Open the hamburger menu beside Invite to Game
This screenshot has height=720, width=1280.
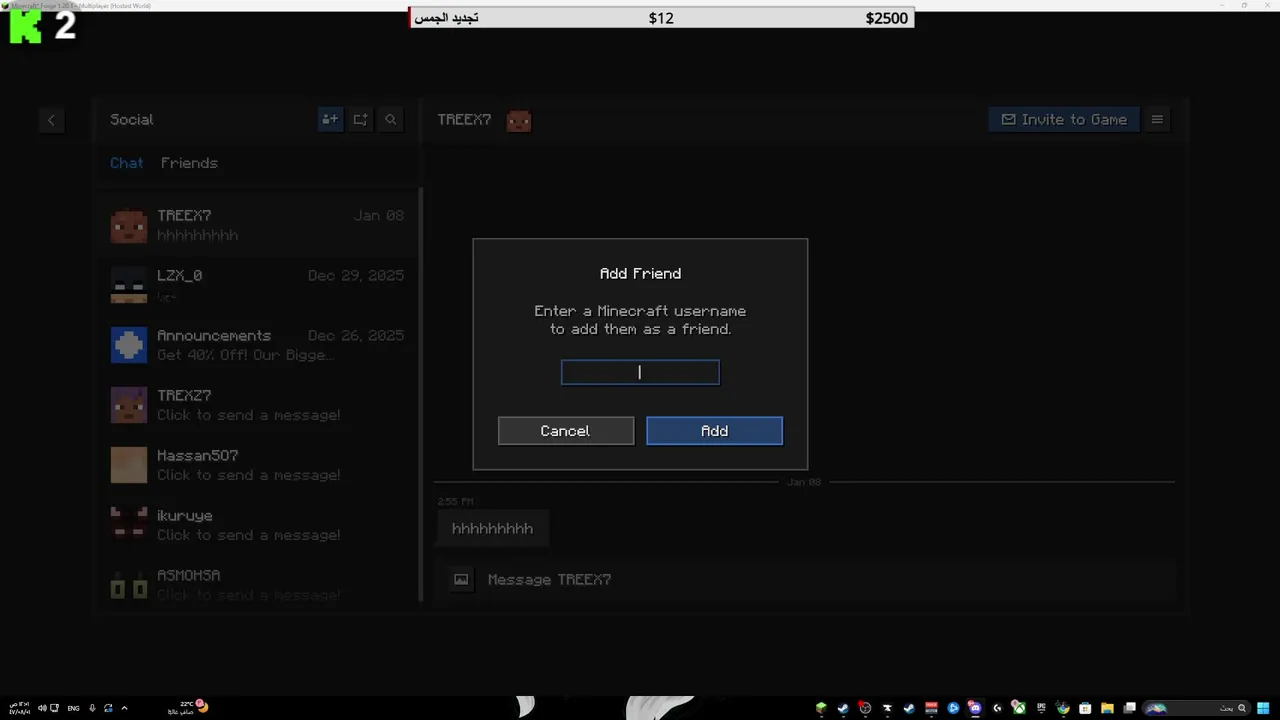(x=1157, y=119)
